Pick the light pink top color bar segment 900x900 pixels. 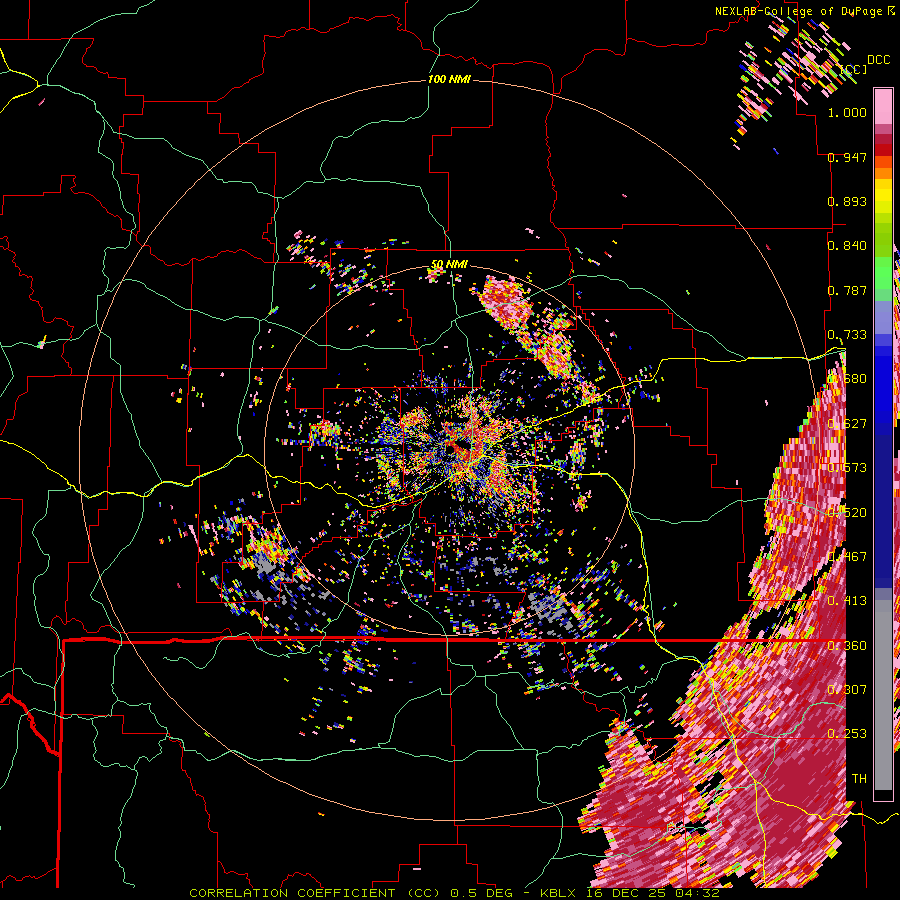883,106
